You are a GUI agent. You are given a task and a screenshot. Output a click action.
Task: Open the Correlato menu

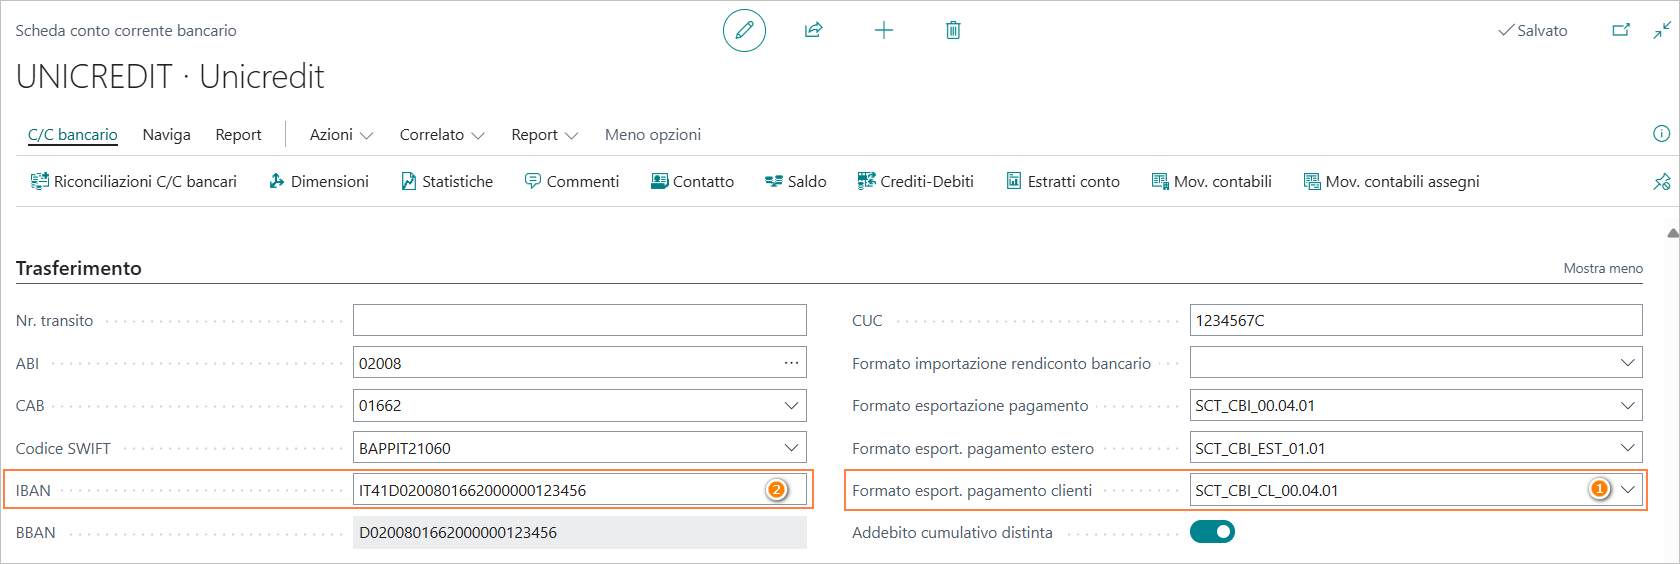coord(442,134)
